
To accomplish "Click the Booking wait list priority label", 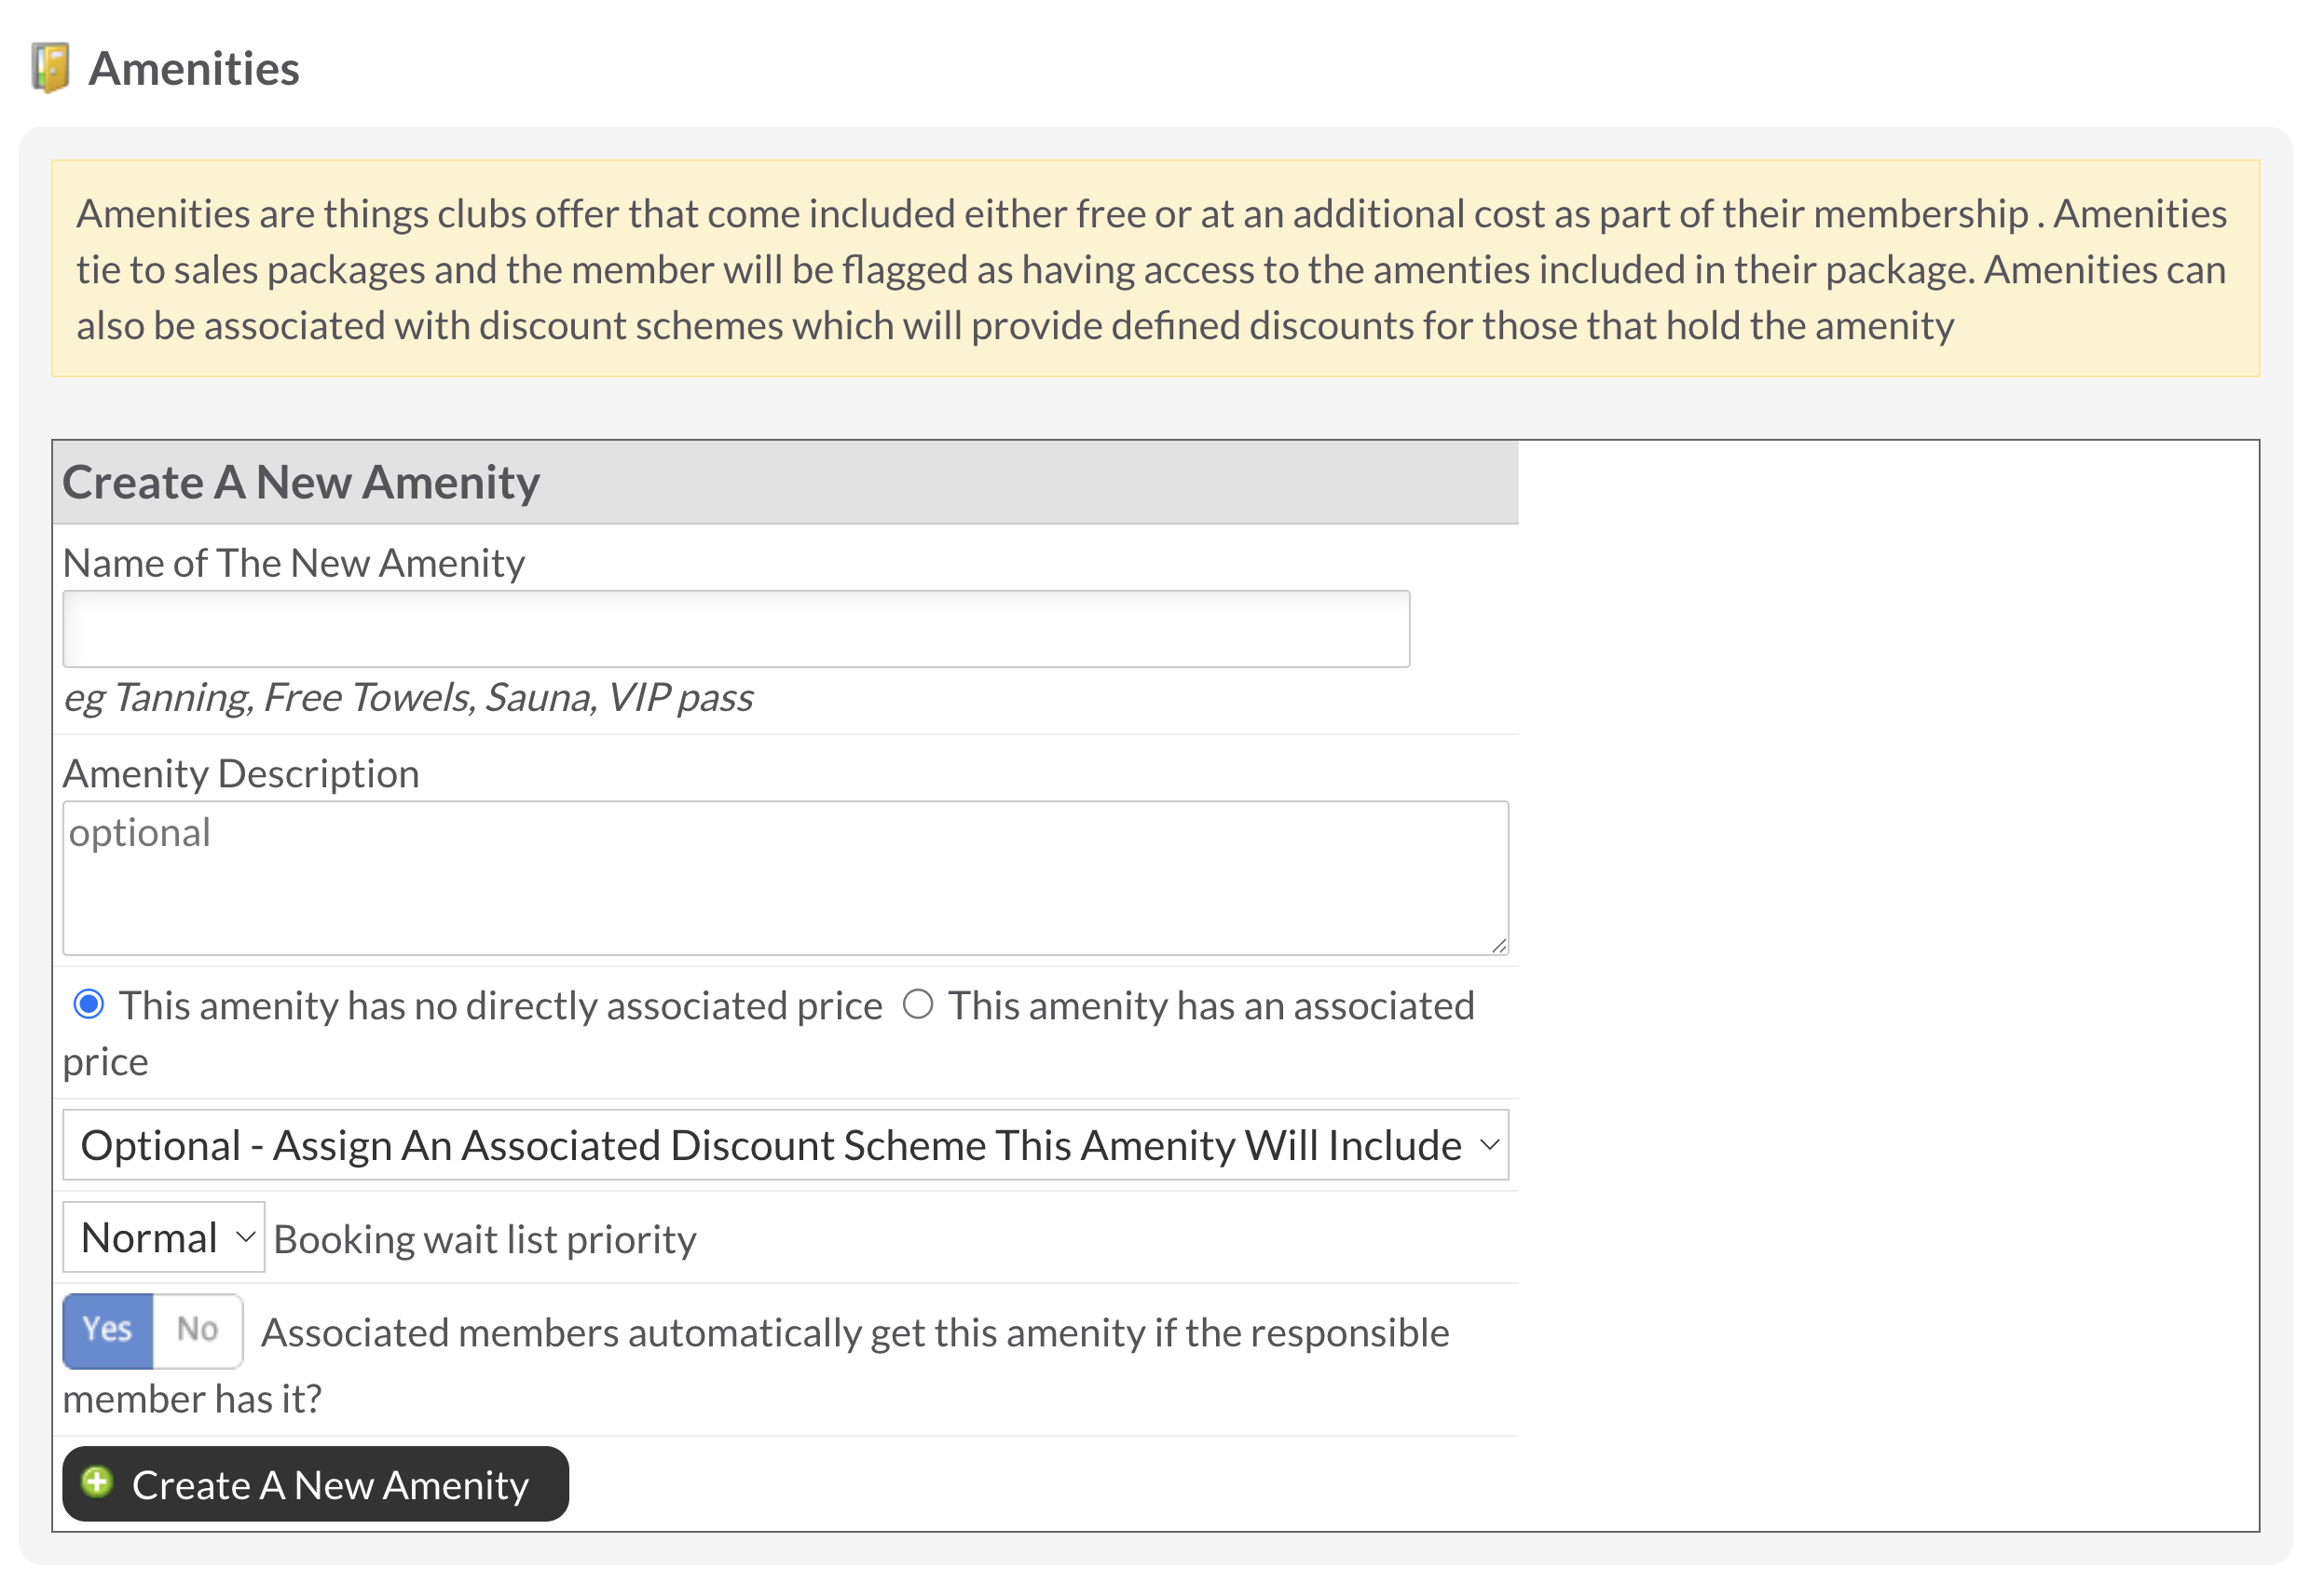I will (485, 1240).
